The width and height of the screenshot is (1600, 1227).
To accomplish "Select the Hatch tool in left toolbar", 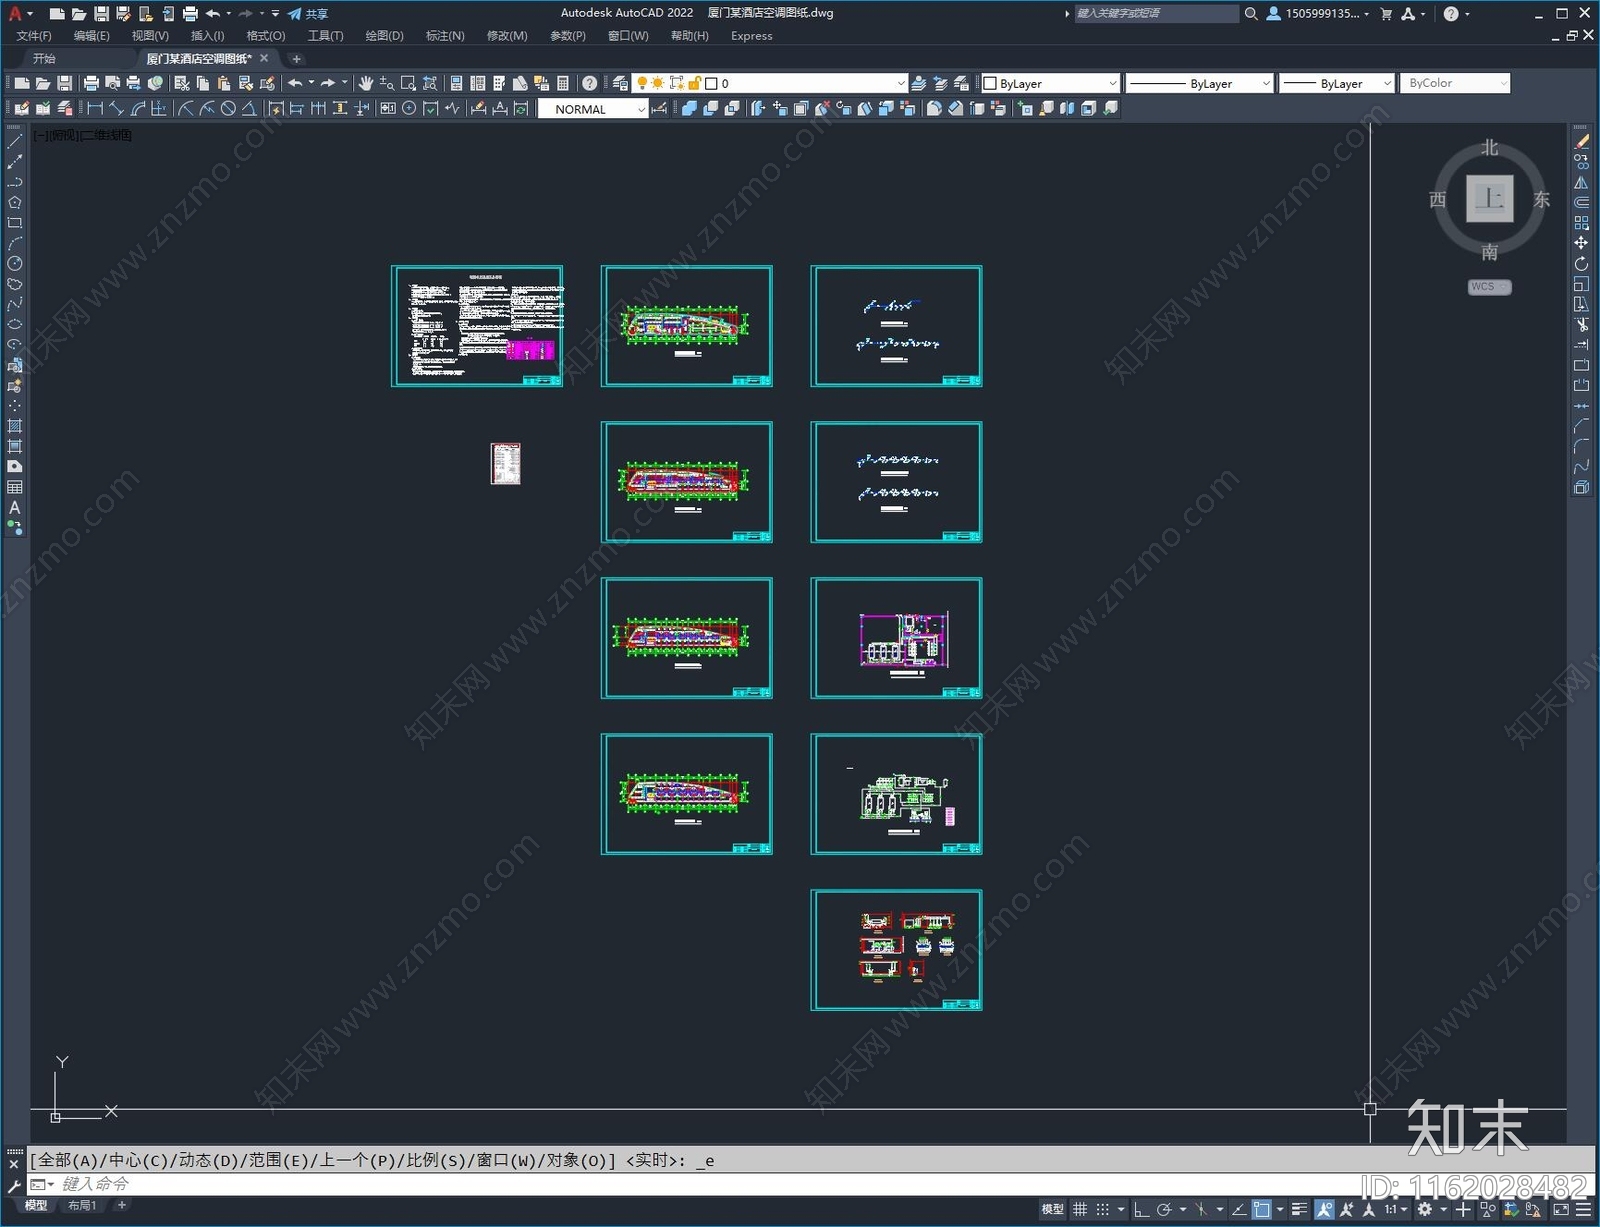I will [x=14, y=426].
